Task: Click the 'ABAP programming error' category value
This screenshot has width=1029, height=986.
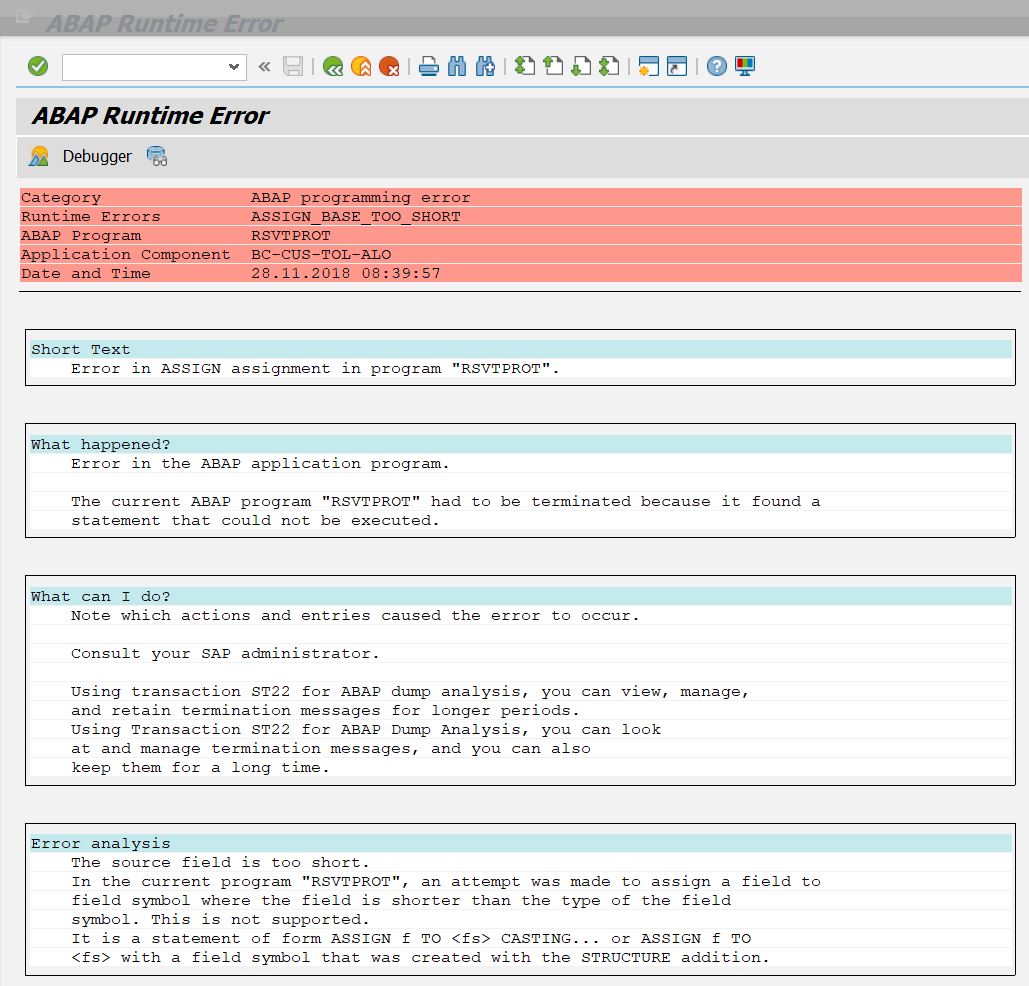Action: (x=360, y=198)
